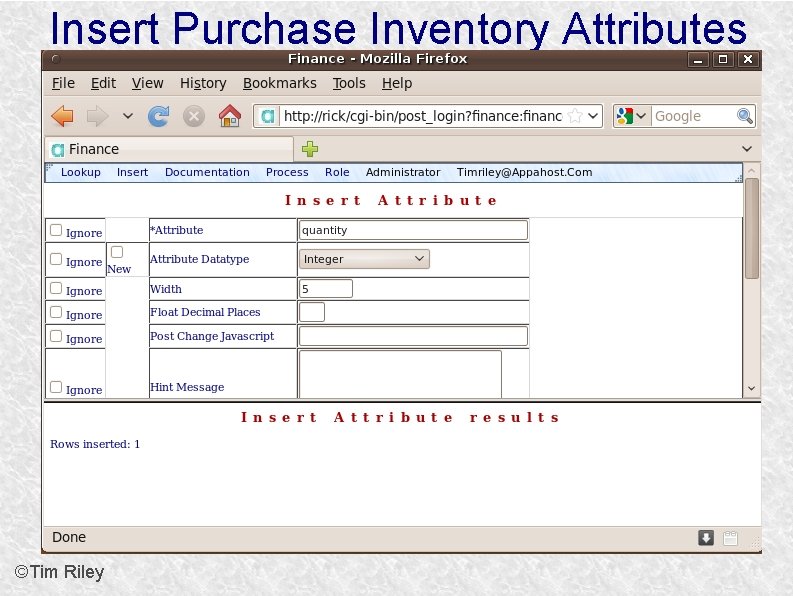Click the Administrator menu item
The height and width of the screenshot is (596, 793).
[x=403, y=172]
